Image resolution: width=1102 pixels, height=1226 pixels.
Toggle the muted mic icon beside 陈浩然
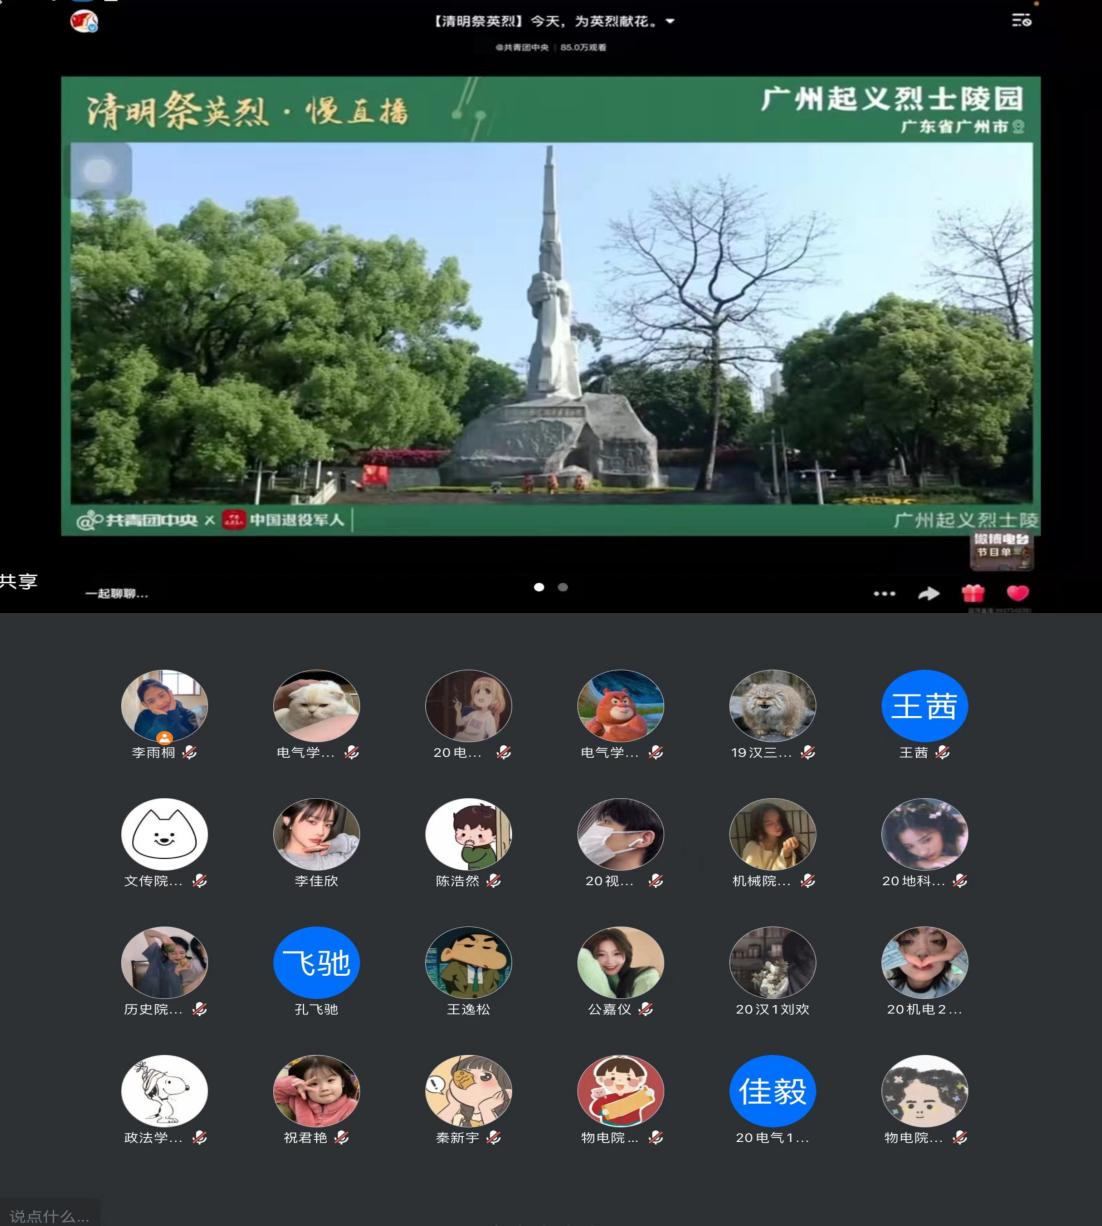494,881
